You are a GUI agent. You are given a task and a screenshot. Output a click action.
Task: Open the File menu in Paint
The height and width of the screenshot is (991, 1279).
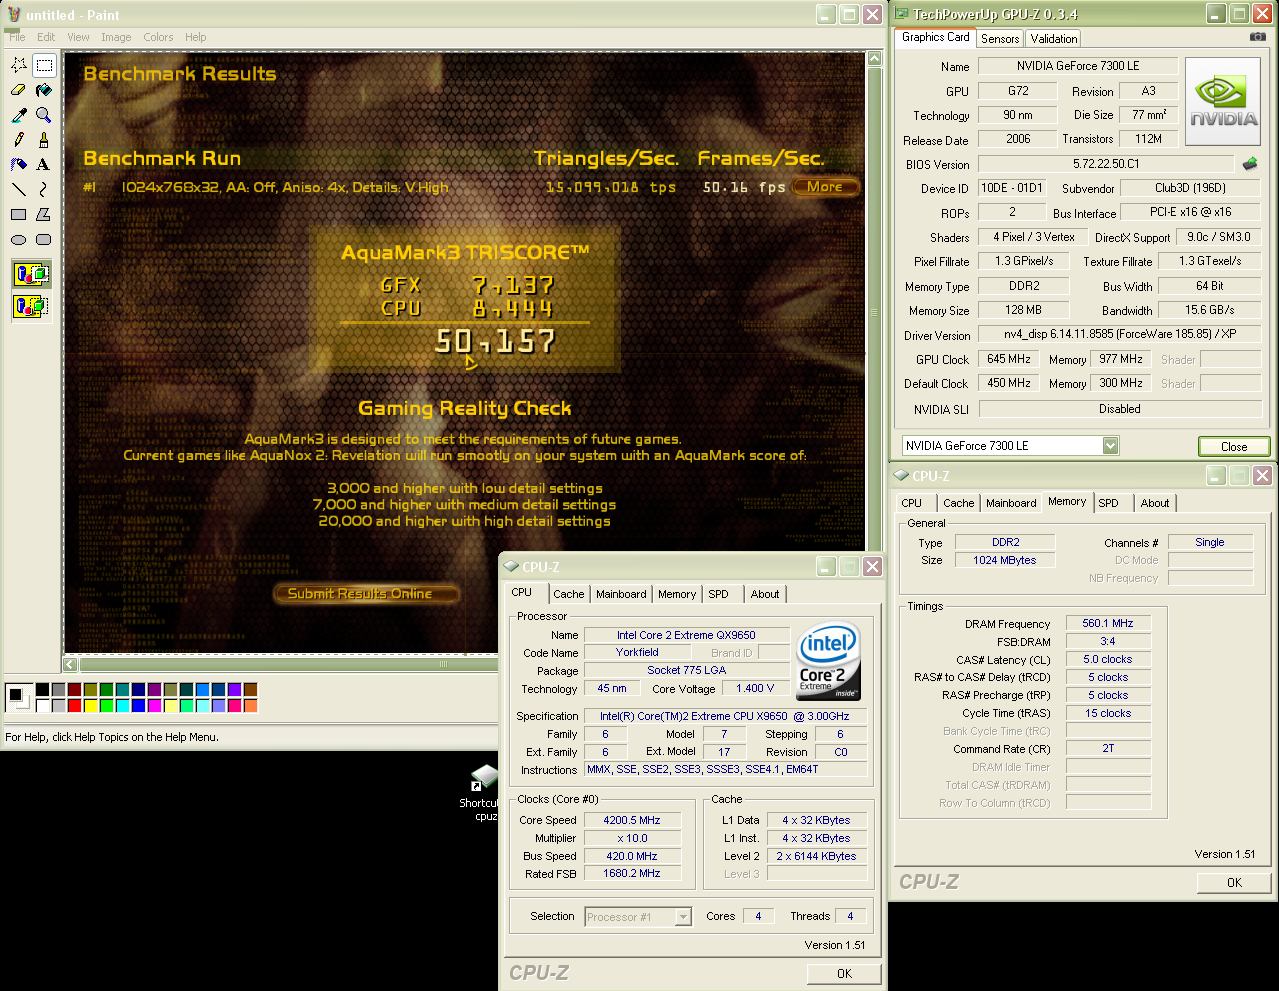click(17, 37)
